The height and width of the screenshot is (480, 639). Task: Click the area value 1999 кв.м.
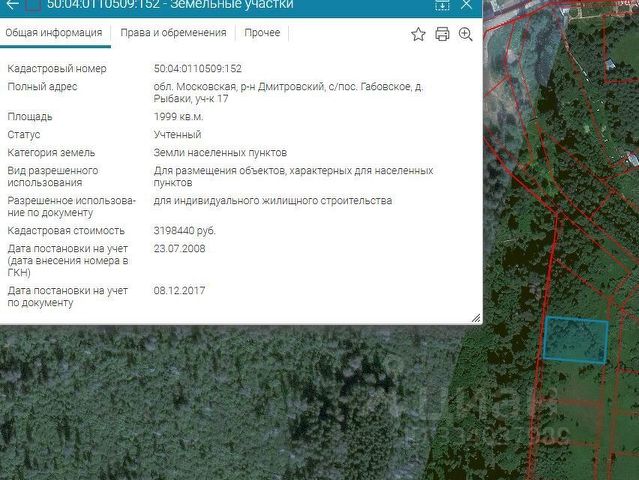pyautogui.click(x=178, y=117)
